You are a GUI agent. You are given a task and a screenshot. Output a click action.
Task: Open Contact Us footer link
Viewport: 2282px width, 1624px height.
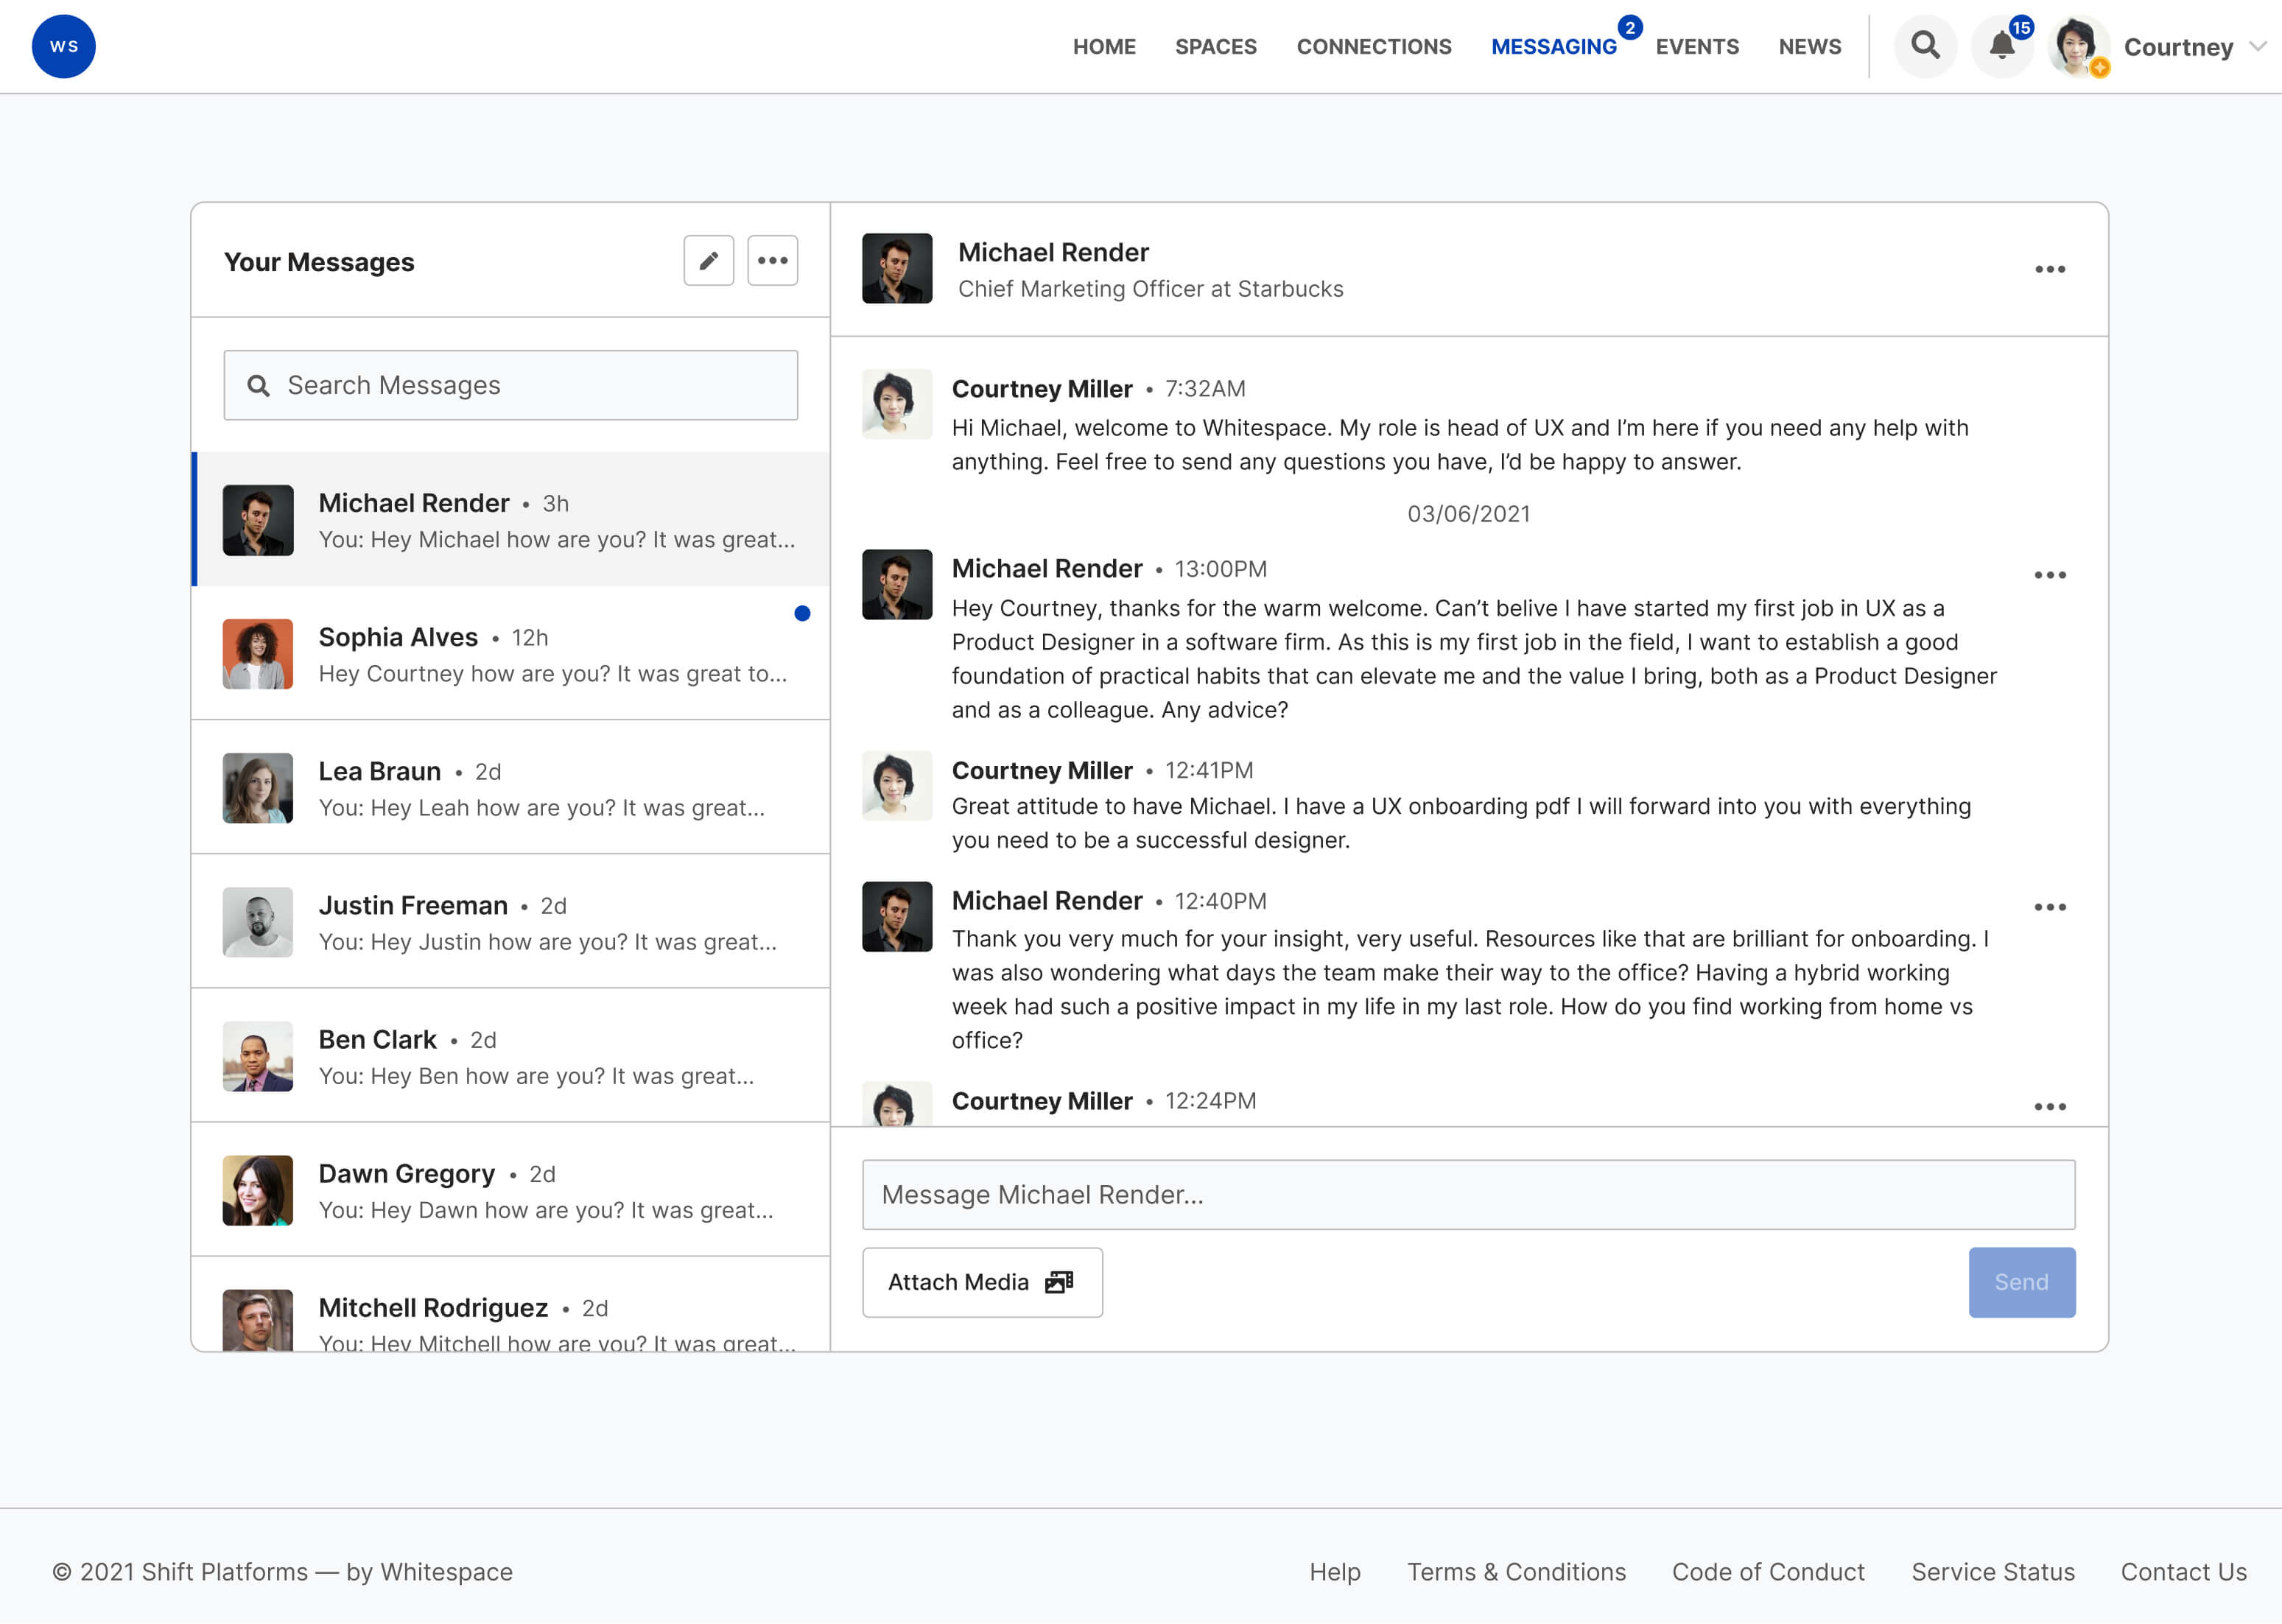[x=2183, y=1571]
